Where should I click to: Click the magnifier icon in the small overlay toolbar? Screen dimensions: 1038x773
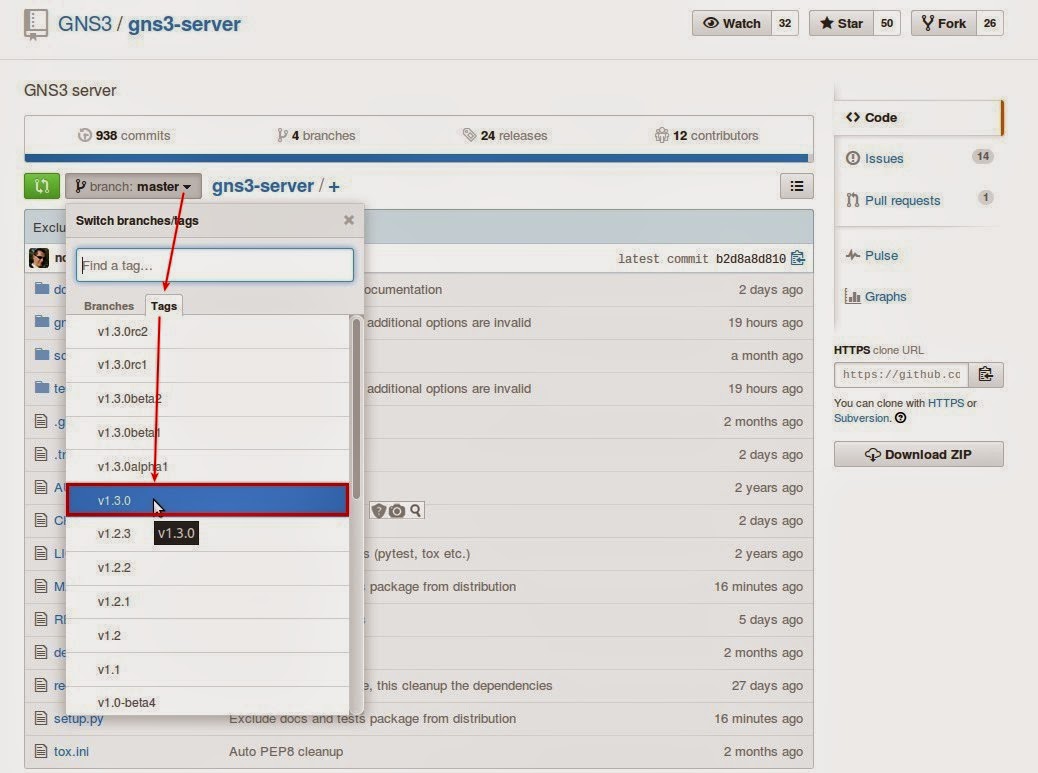pos(415,511)
